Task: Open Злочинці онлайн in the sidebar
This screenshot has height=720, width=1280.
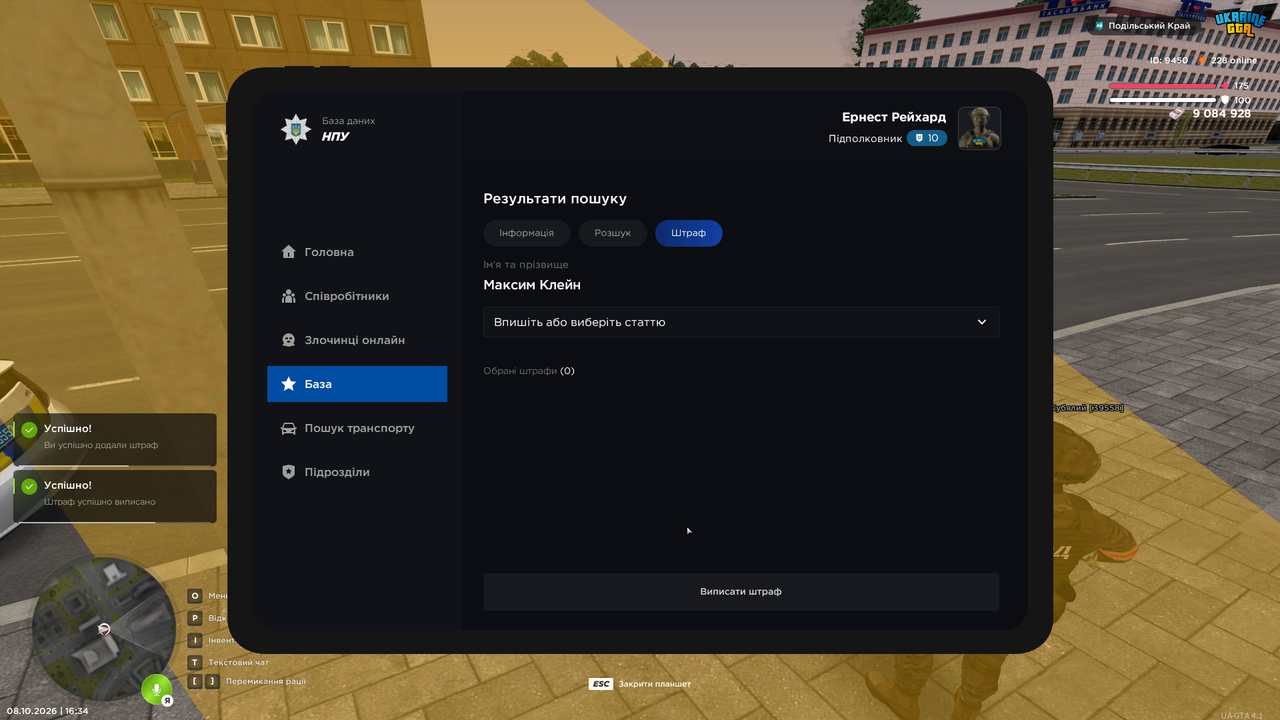Action: pyautogui.click(x=357, y=340)
